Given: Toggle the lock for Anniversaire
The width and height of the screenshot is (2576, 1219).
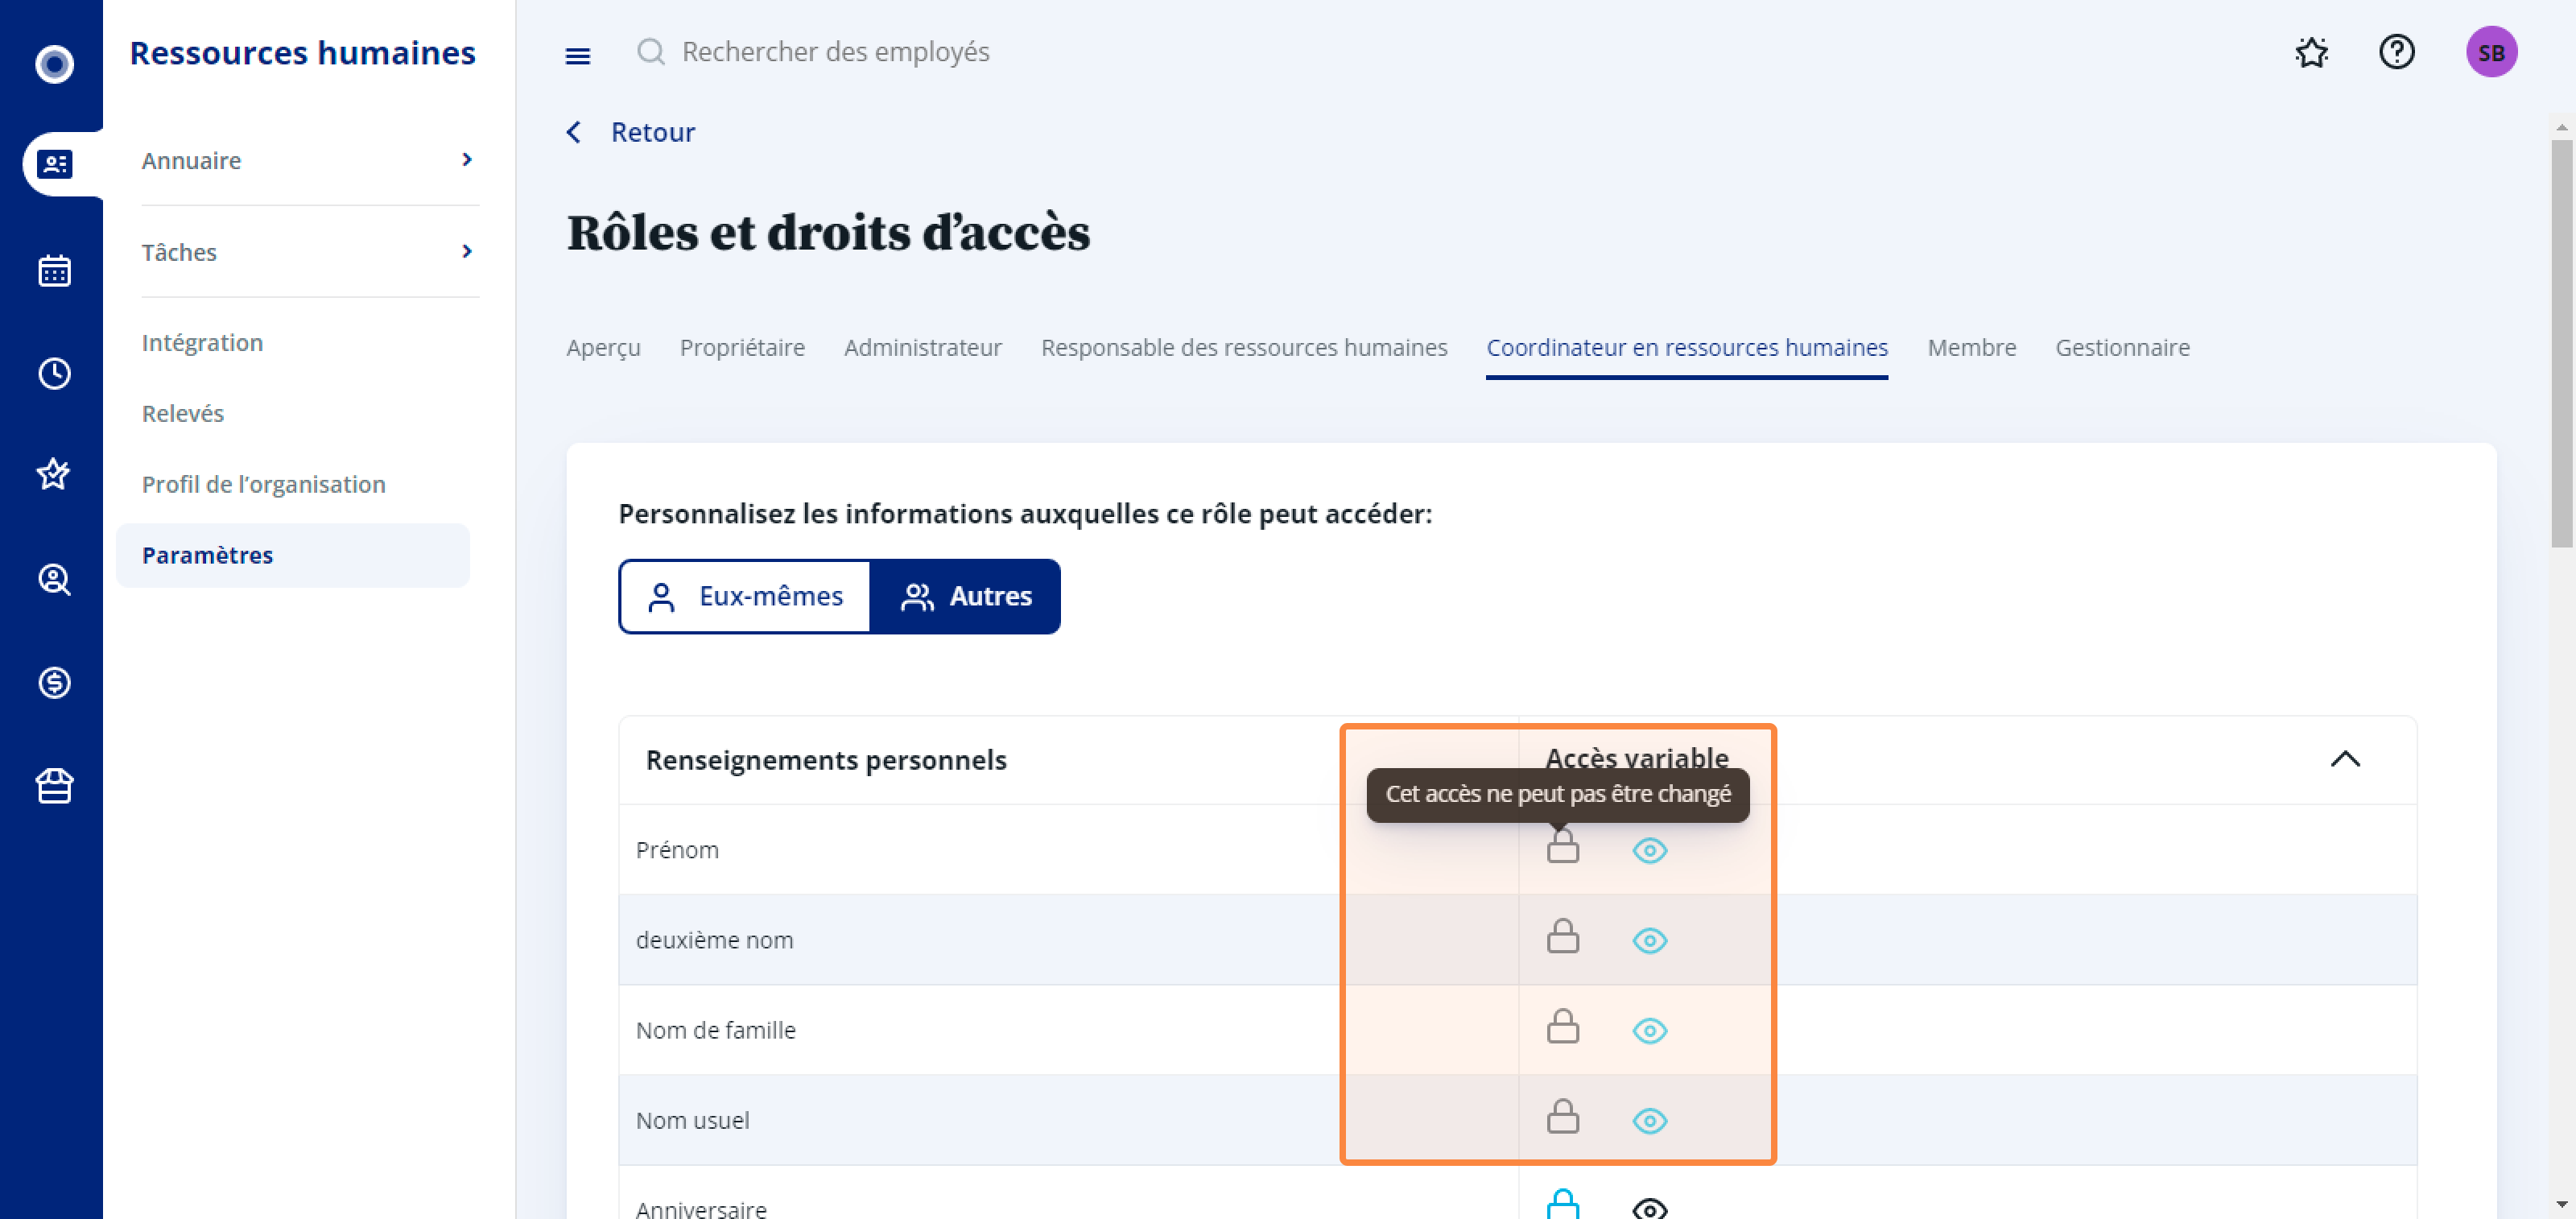Looking at the screenshot, I should pyautogui.click(x=1562, y=1204).
